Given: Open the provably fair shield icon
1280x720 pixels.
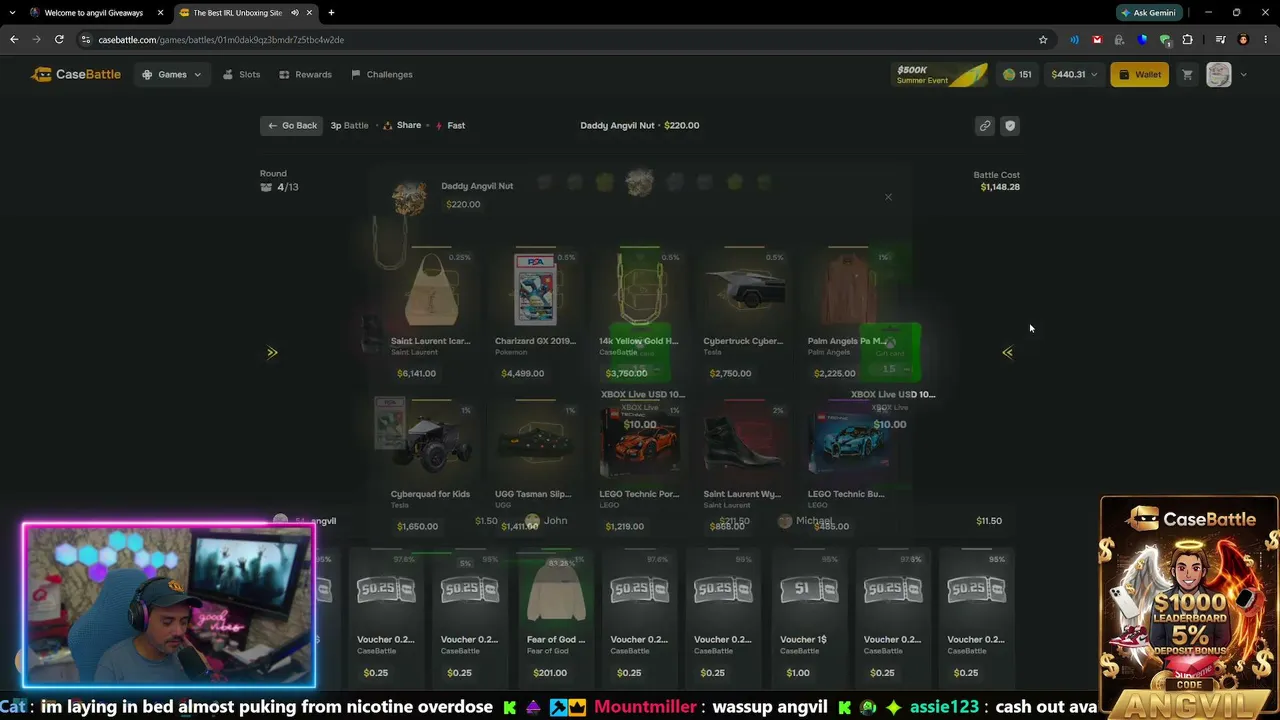Looking at the screenshot, I should (1010, 125).
